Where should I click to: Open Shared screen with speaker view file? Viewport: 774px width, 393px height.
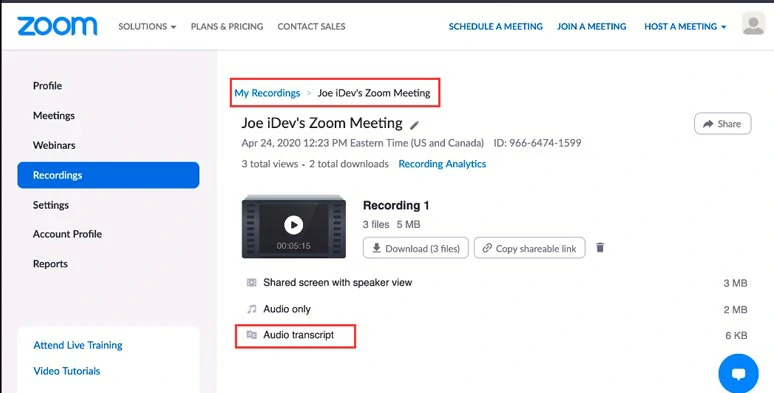(x=338, y=282)
